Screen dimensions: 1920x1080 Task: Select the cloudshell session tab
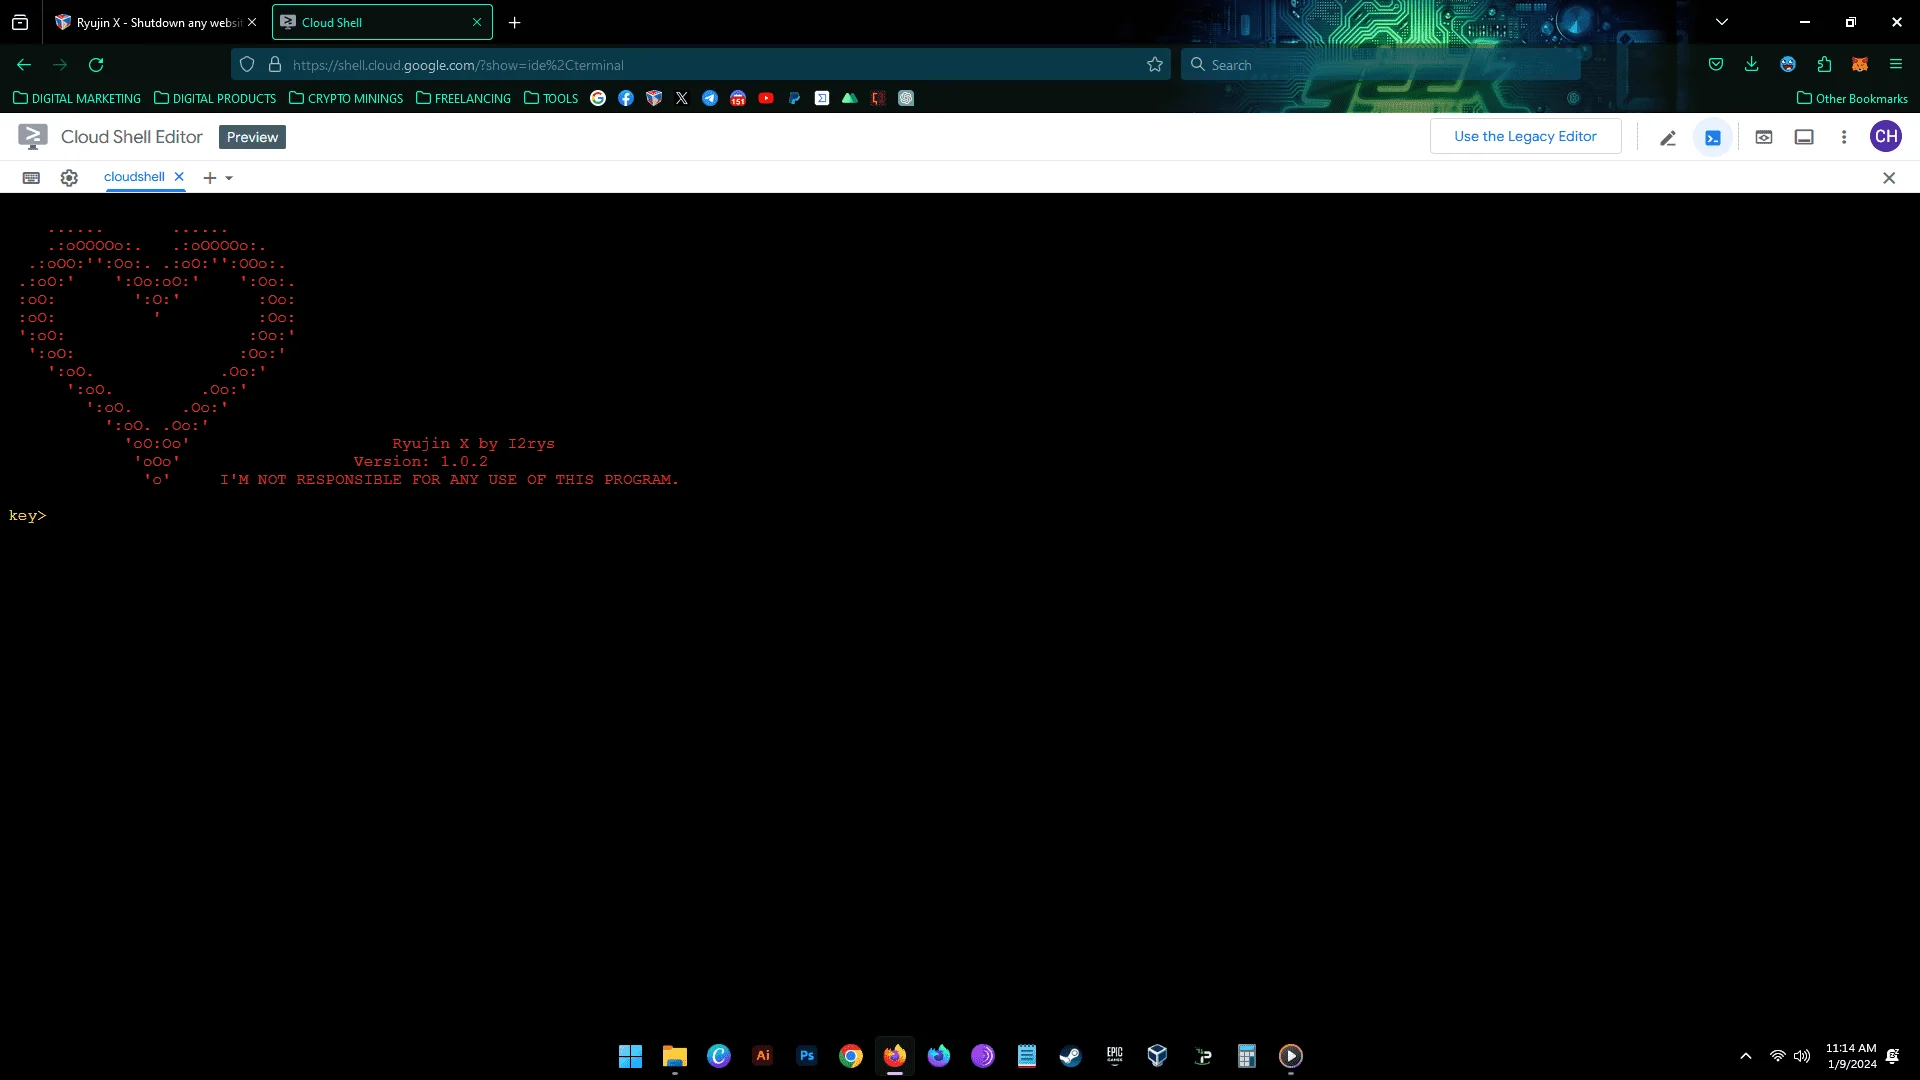click(134, 177)
